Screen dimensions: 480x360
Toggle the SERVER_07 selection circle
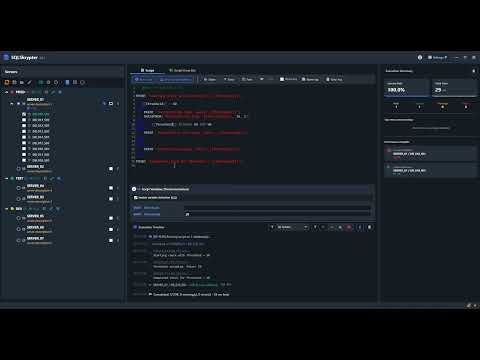(x=19, y=240)
